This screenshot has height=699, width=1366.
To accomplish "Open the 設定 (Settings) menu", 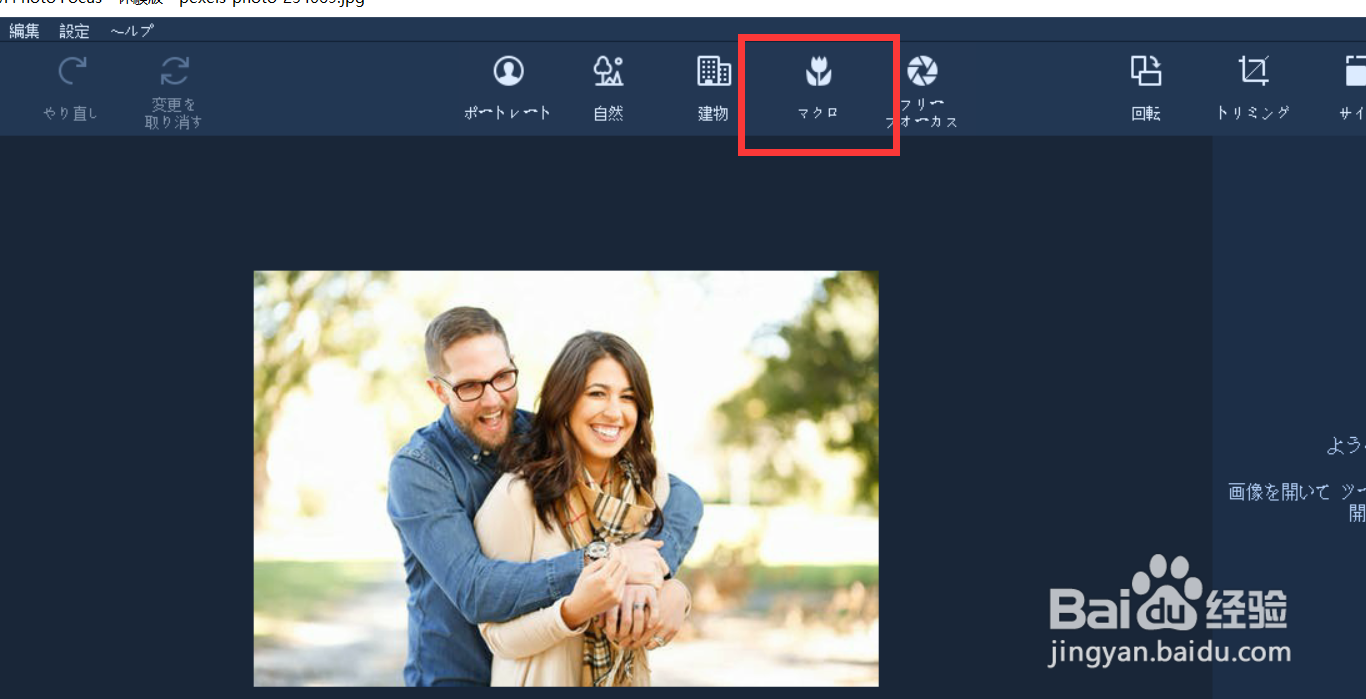I will (x=74, y=31).
